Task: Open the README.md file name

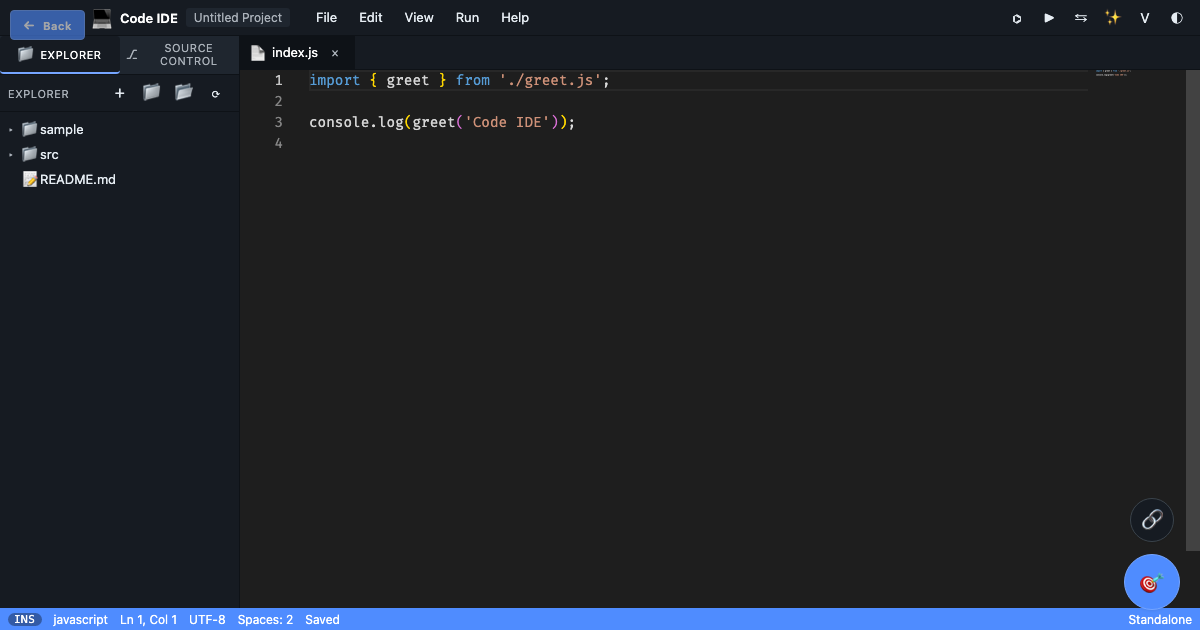Action: coord(78,180)
